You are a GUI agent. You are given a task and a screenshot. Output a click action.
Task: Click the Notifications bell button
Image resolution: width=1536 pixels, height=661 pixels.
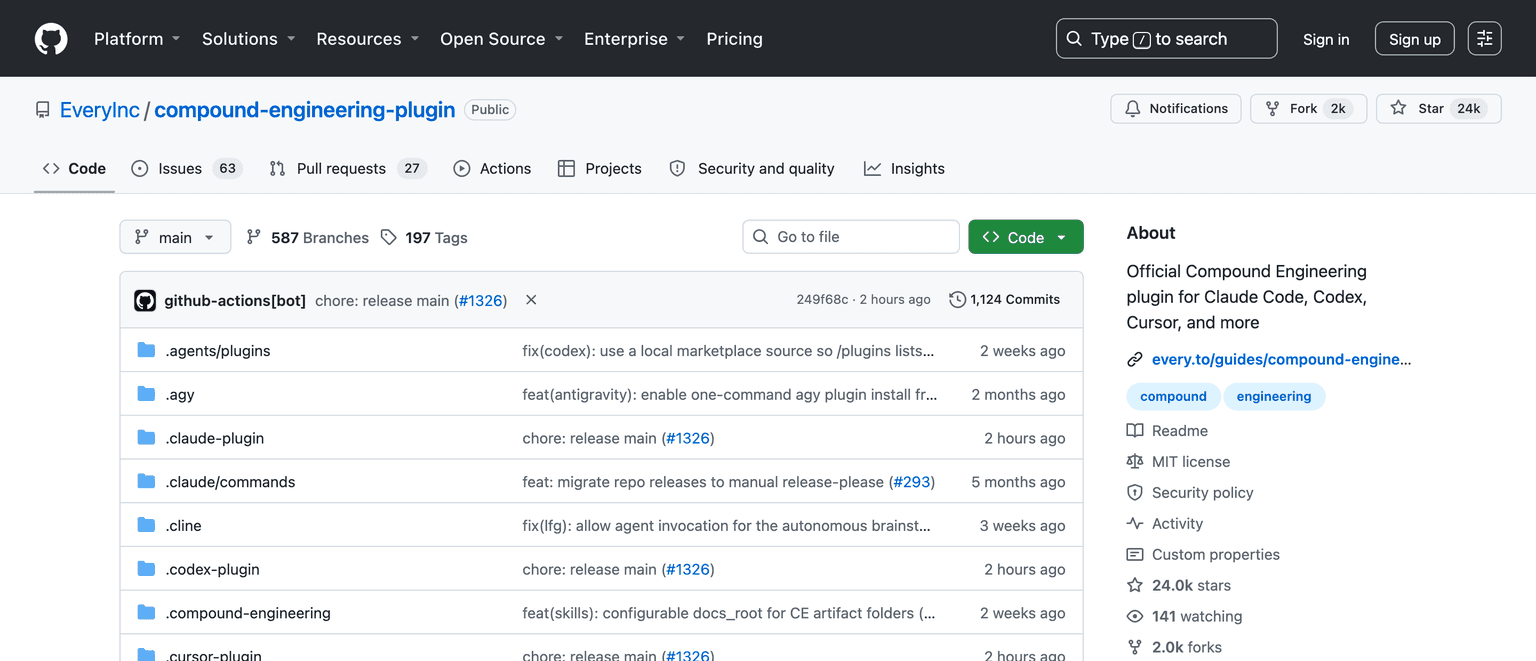1176,109
